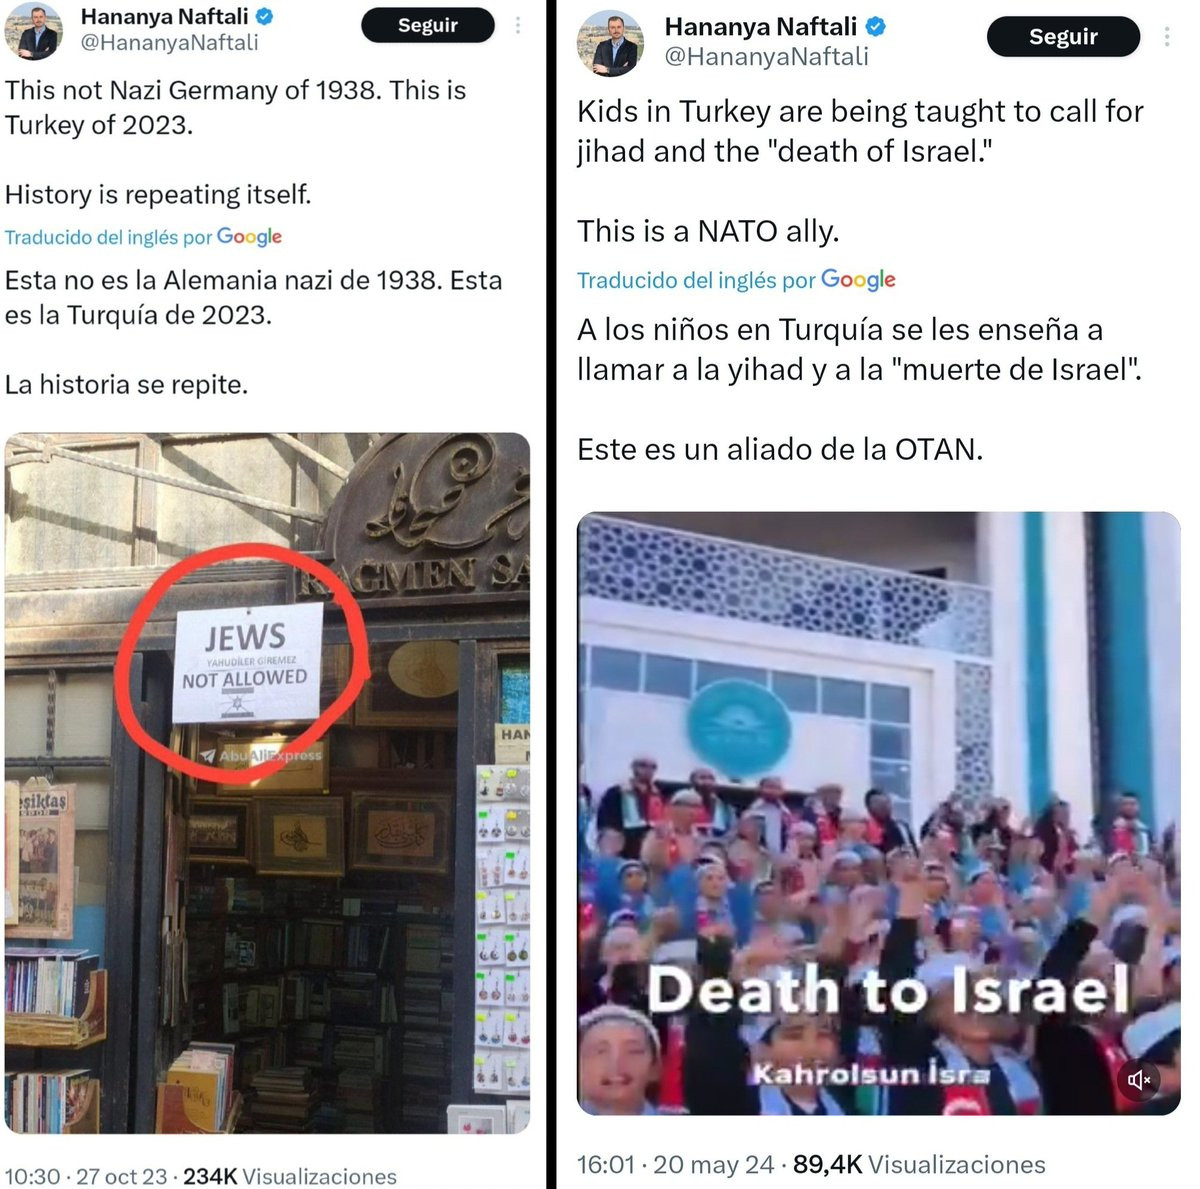Open Hananya Naftali avatar in left tweet
Image resolution: width=1200 pixels, height=1189 pixels.
click(33, 30)
